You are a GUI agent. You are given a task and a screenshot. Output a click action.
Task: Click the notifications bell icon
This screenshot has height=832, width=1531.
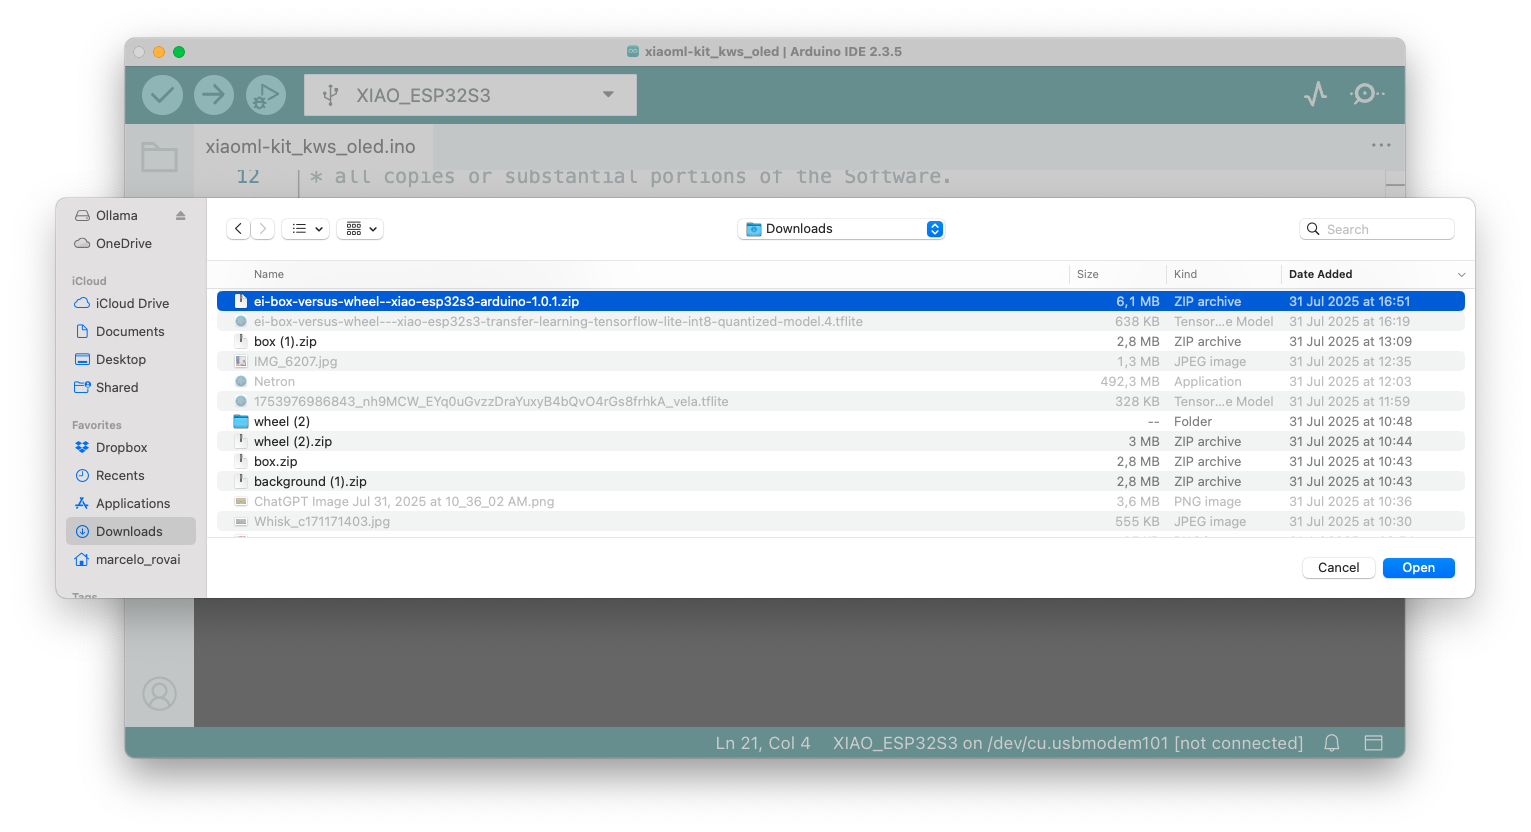coord(1332,743)
